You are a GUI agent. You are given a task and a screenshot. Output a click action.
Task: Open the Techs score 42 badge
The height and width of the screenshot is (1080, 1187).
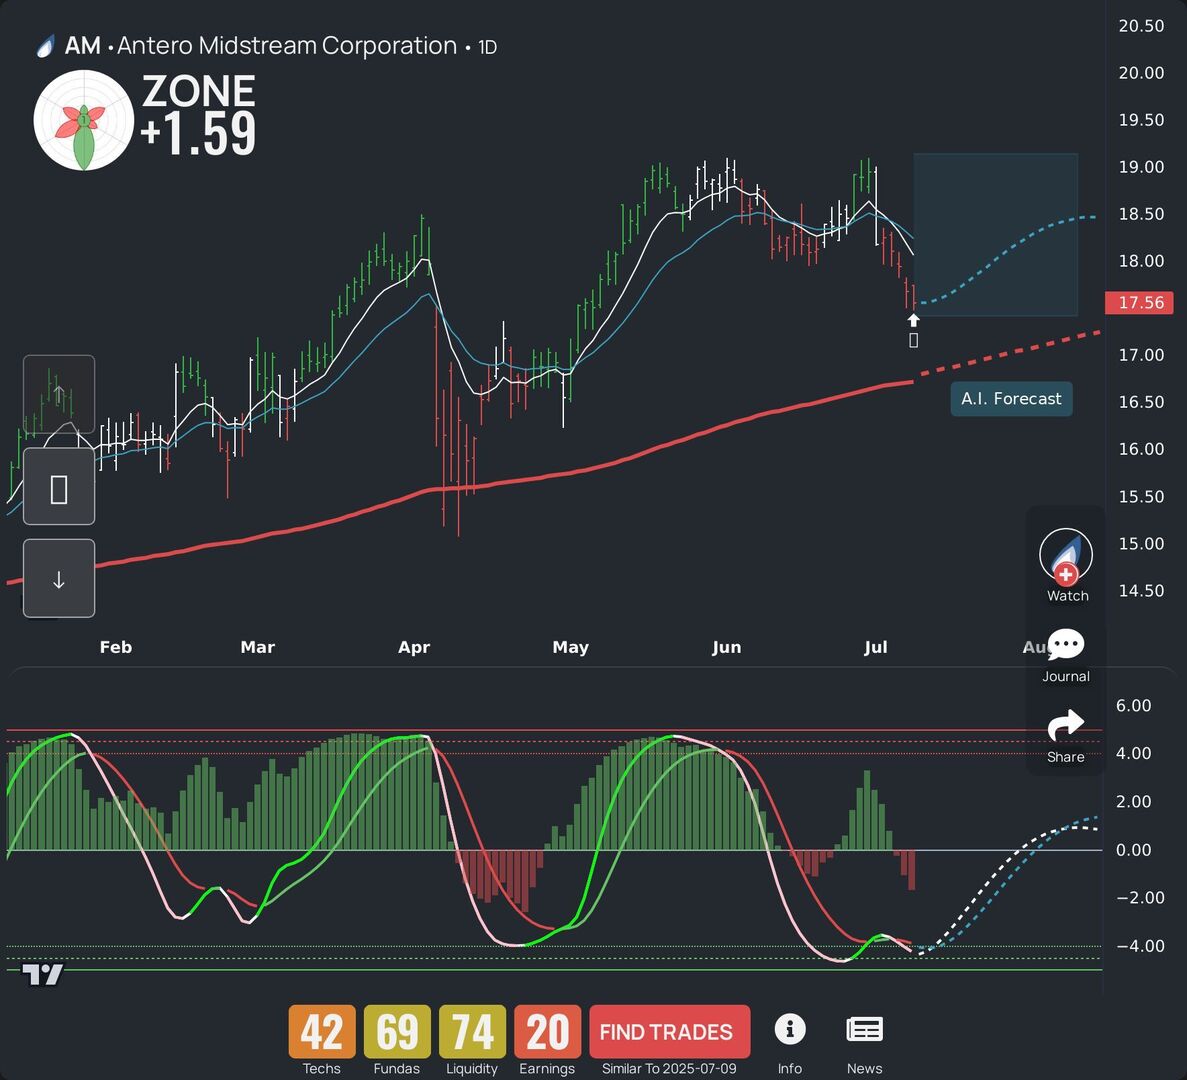click(x=322, y=1032)
